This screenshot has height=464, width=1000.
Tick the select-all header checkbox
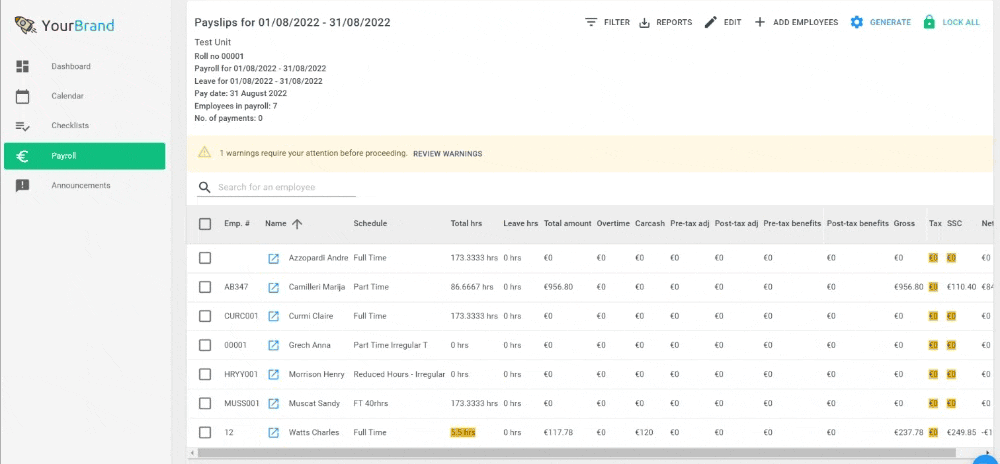[x=205, y=224]
